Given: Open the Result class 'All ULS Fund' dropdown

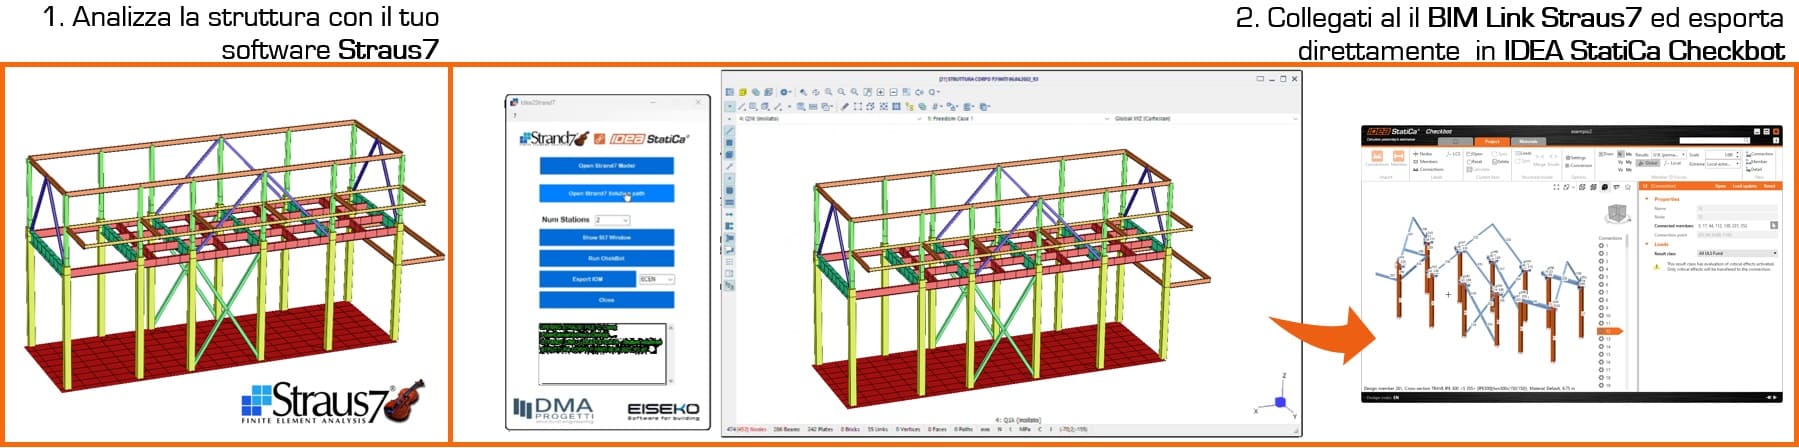Looking at the screenshot, I should [x=1737, y=253].
